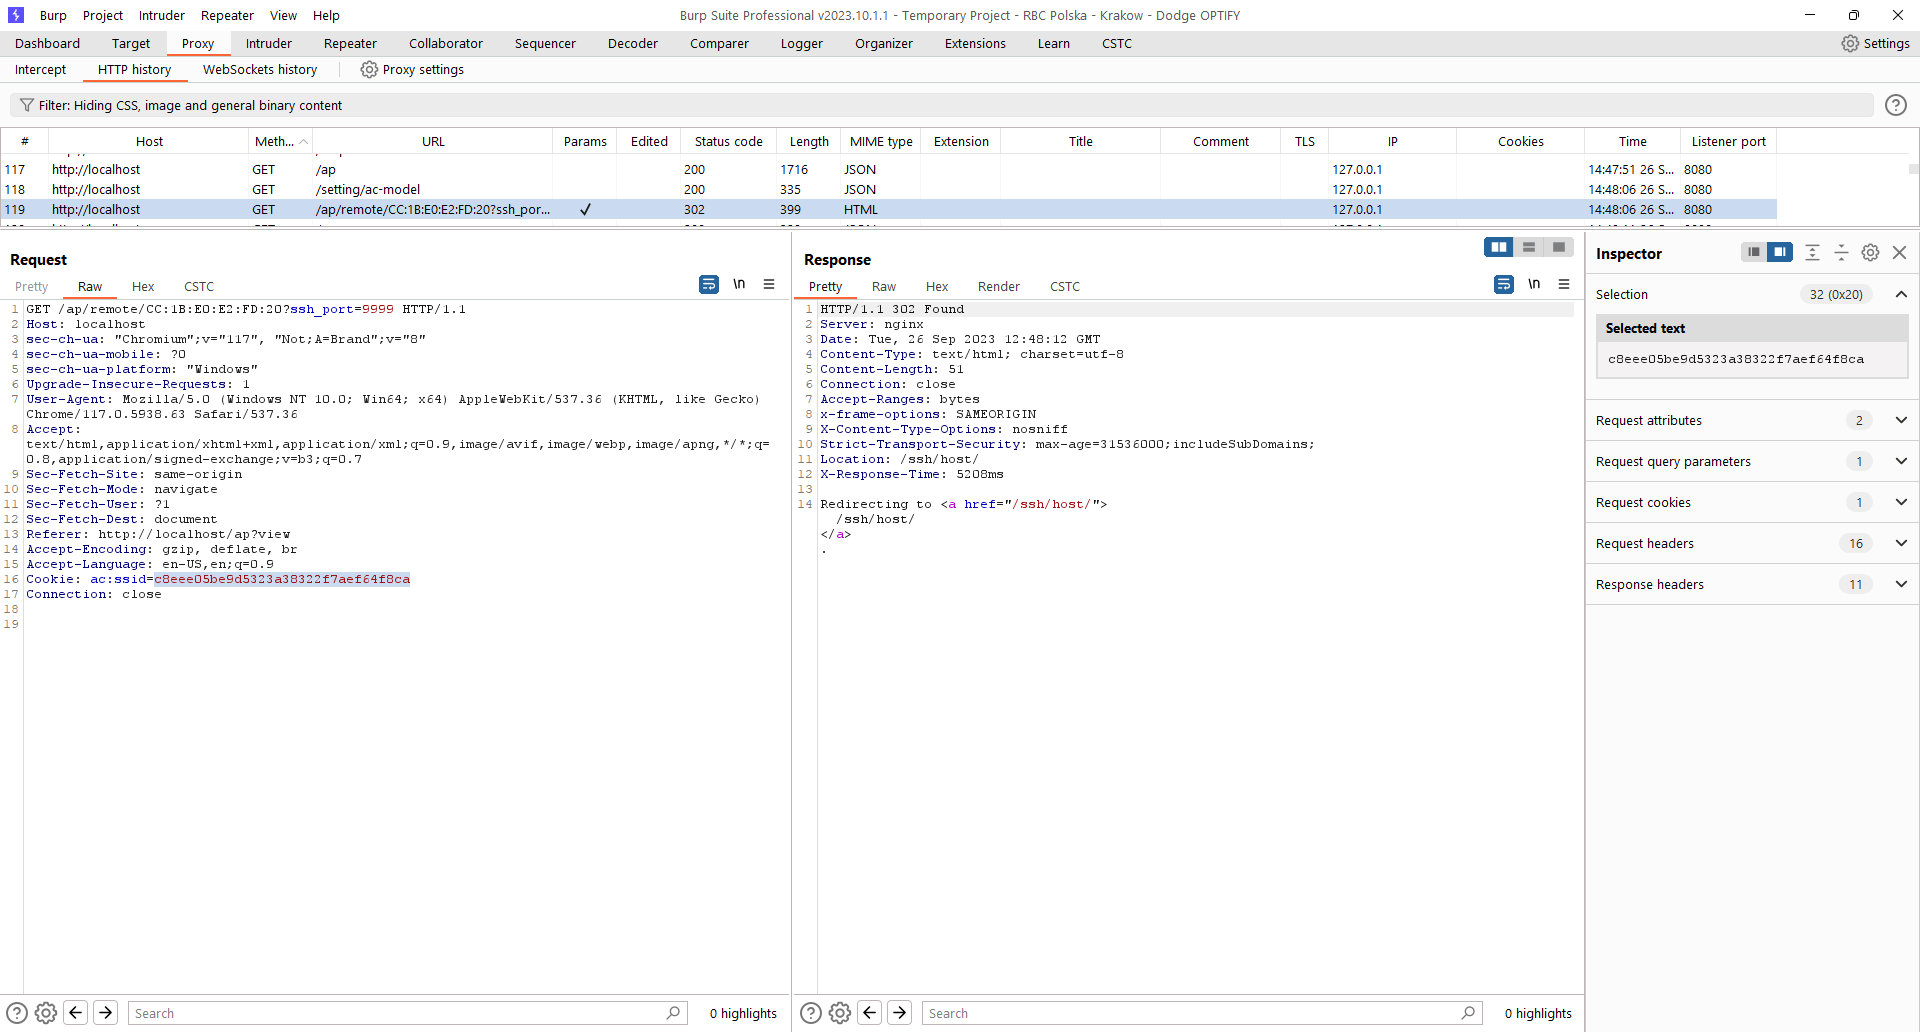Select side-by-side request/response layout

point(1498,247)
